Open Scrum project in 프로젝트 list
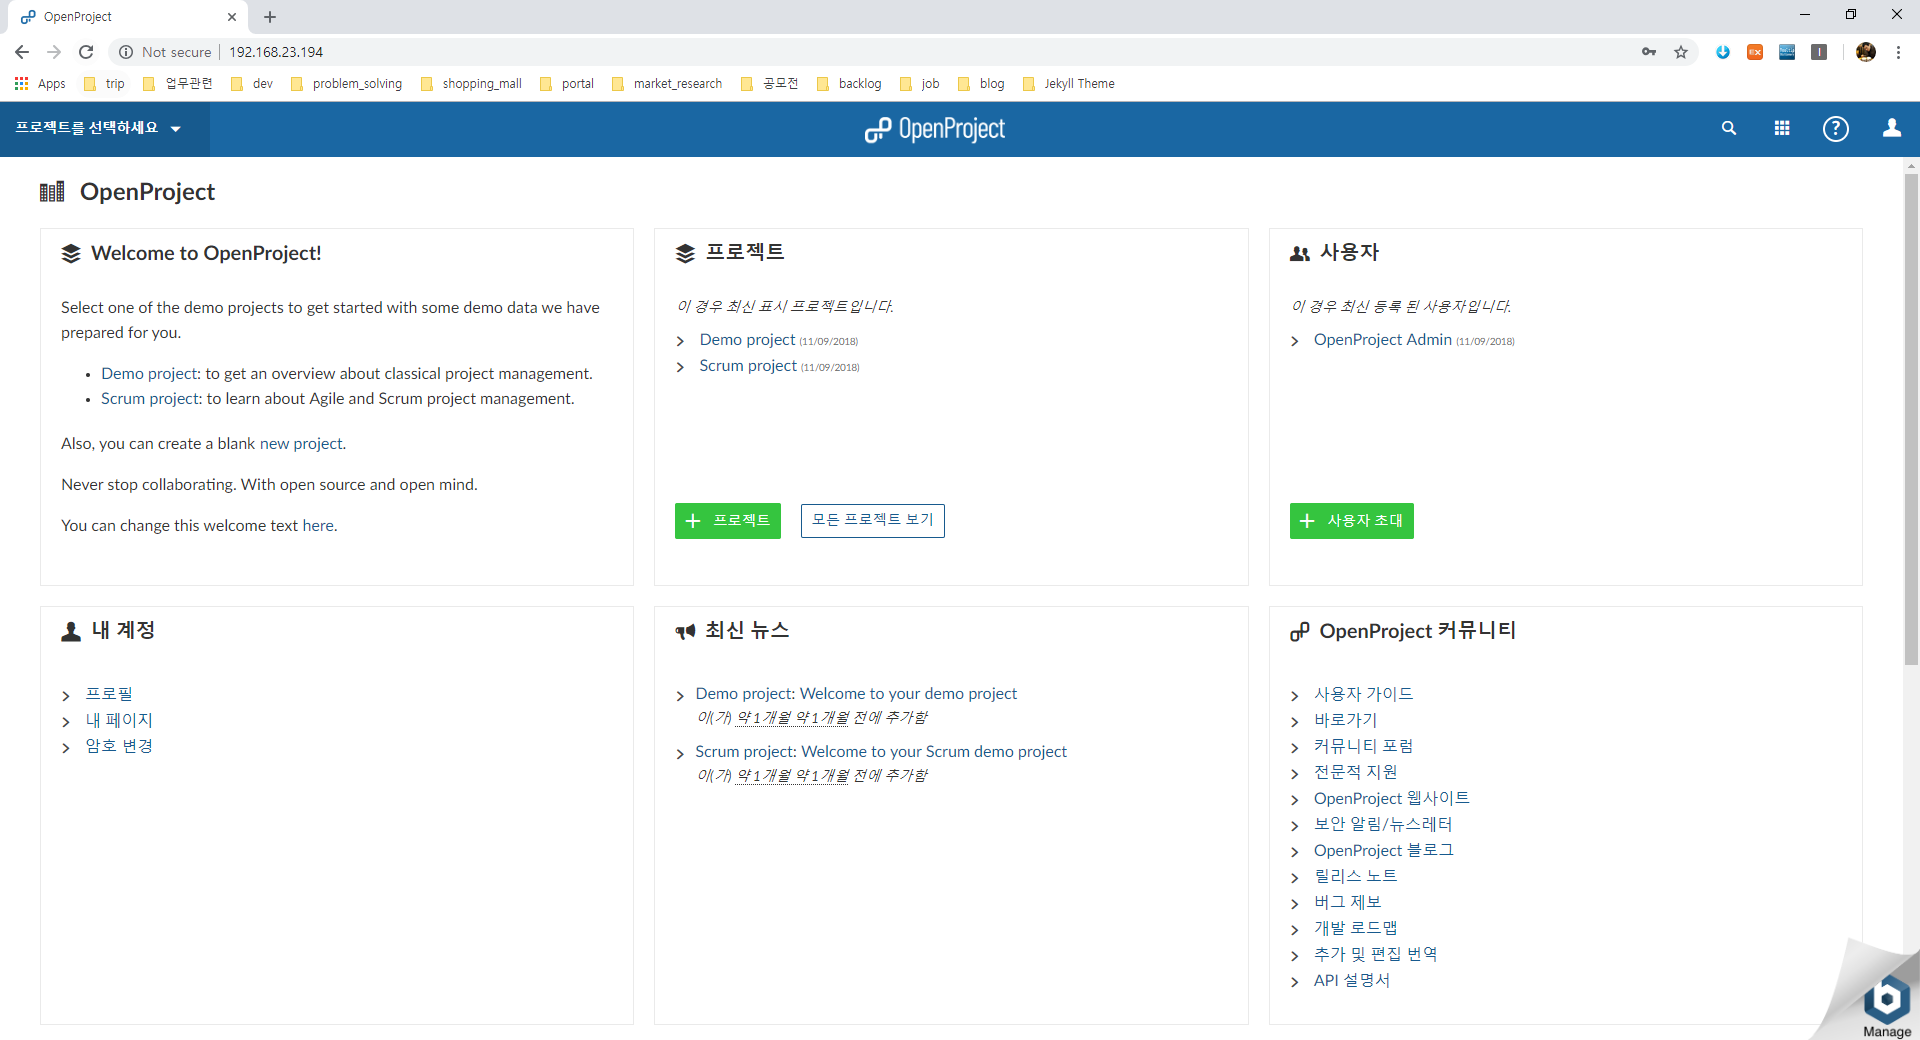Image resolution: width=1920 pixels, height=1040 pixels. click(x=748, y=366)
